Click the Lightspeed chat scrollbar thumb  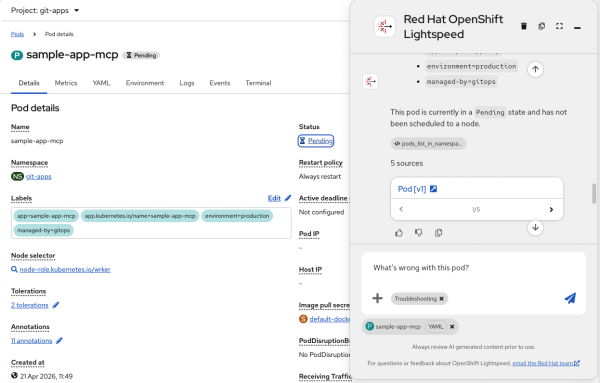594,194
